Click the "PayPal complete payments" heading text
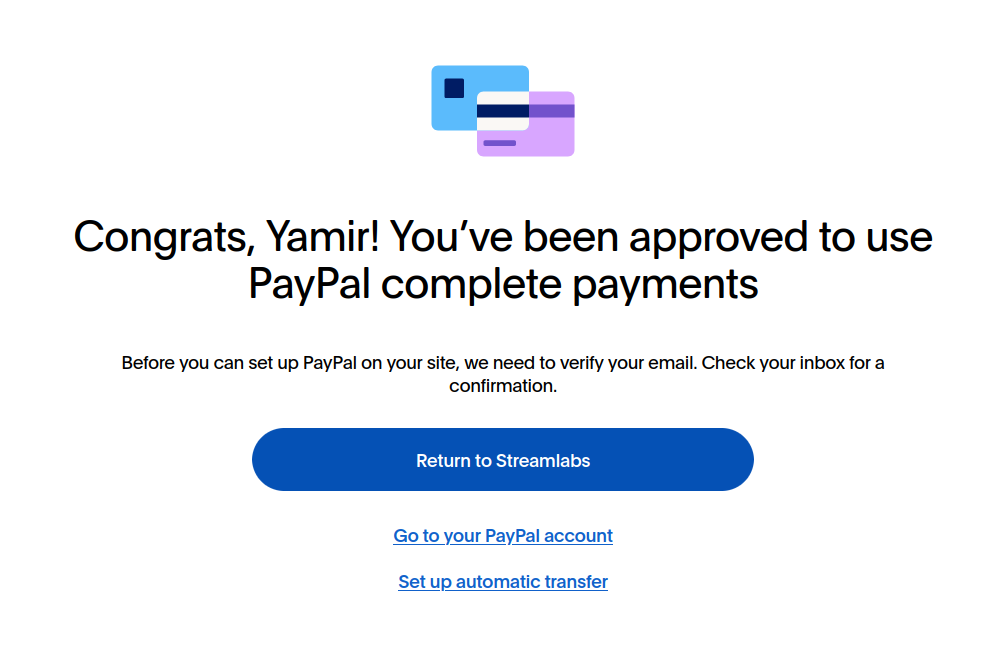 click(502, 284)
